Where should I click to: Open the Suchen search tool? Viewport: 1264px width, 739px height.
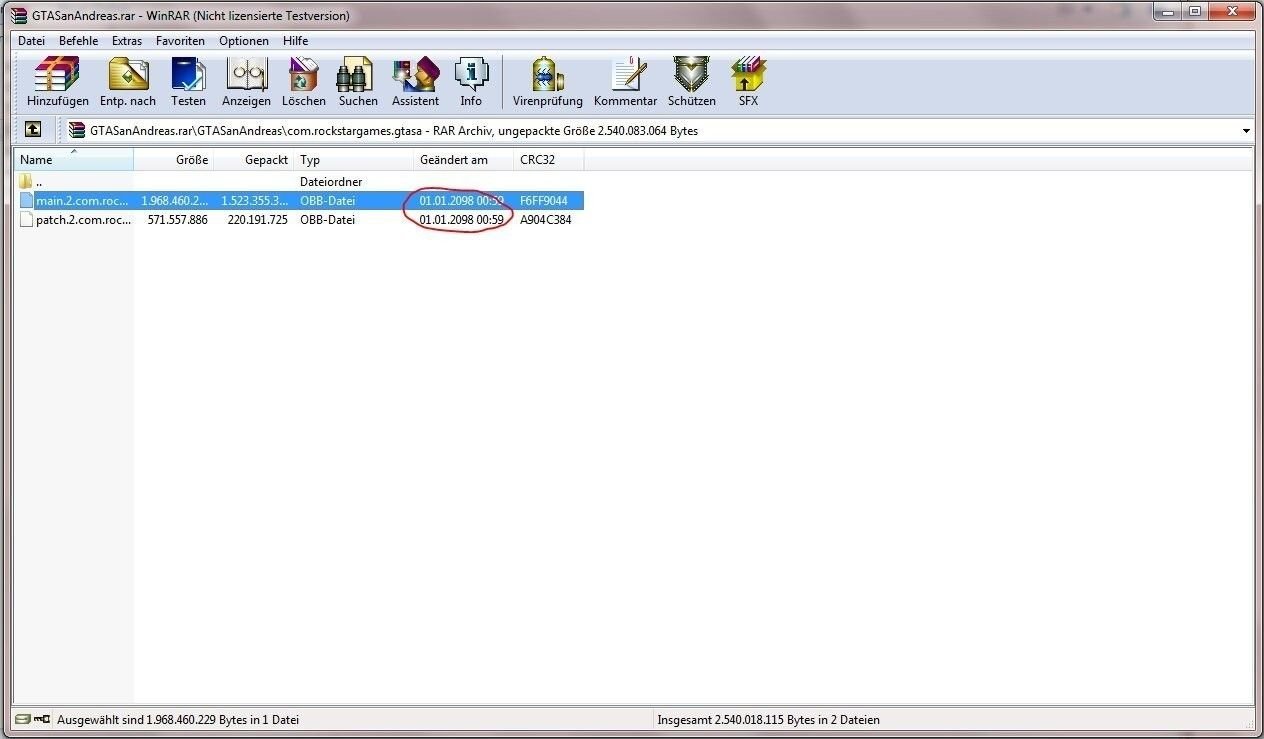pos(358,82)
